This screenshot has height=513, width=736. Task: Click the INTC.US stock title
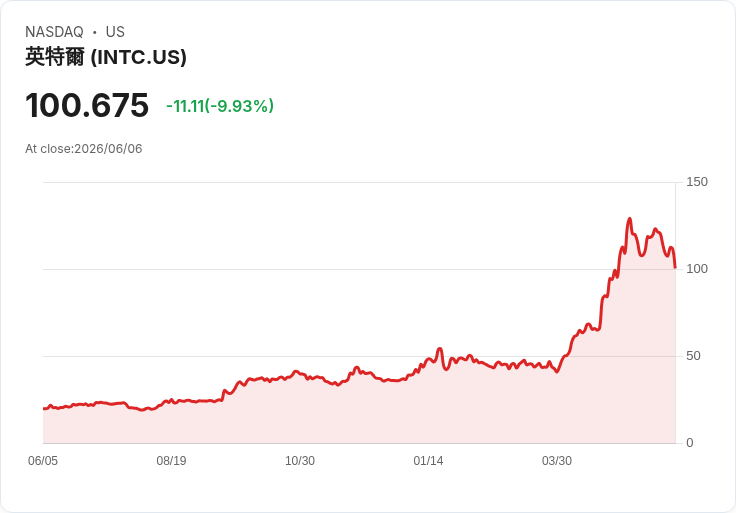click(106, 57)
